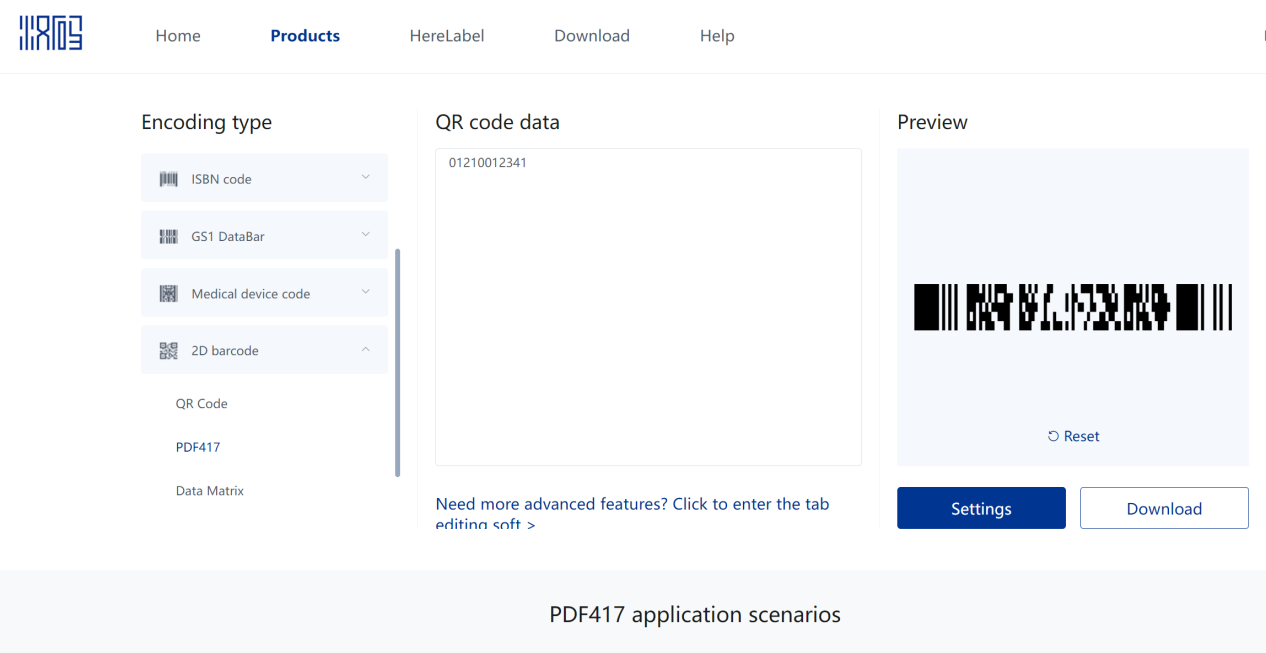Go to the HereLabel page
This screenshot has height=653, width=1266.
click(447, 36)
